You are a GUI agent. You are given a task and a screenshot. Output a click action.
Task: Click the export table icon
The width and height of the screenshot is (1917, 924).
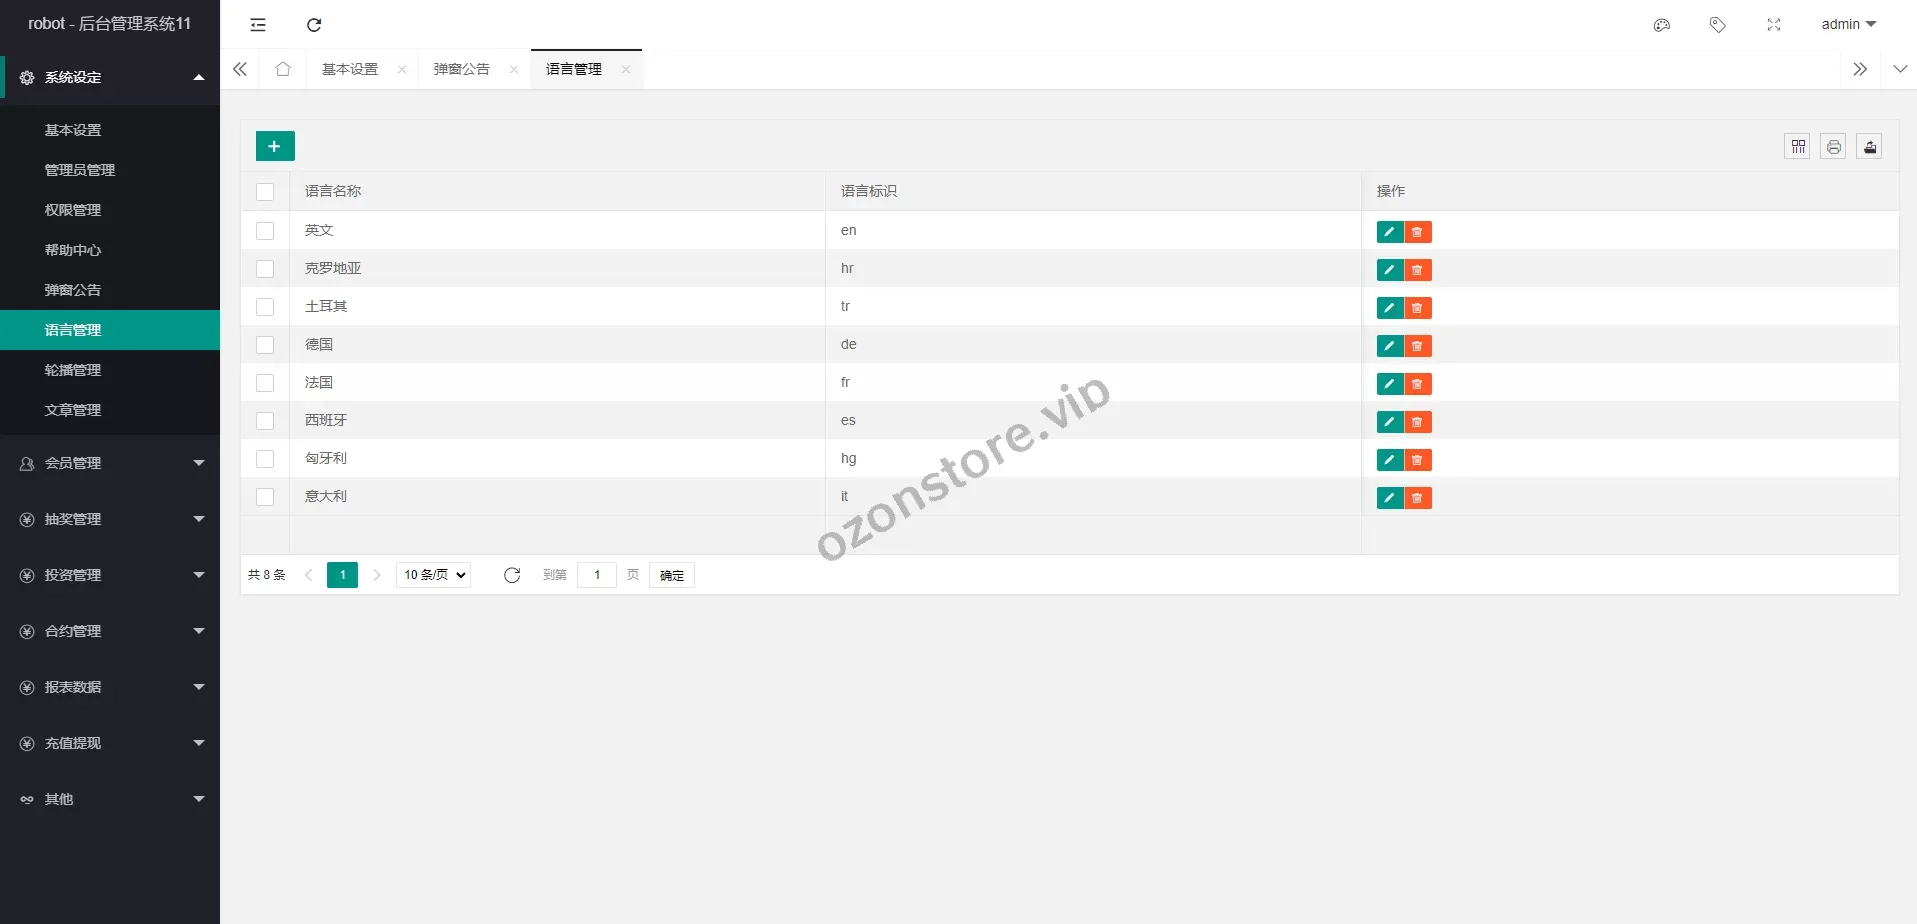click(1869, 147)
